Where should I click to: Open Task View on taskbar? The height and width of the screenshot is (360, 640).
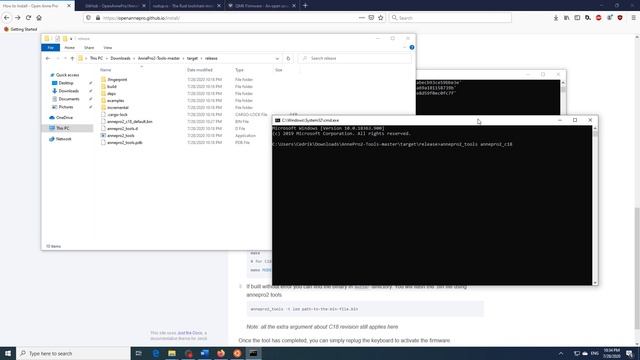(x=139, y=353)
